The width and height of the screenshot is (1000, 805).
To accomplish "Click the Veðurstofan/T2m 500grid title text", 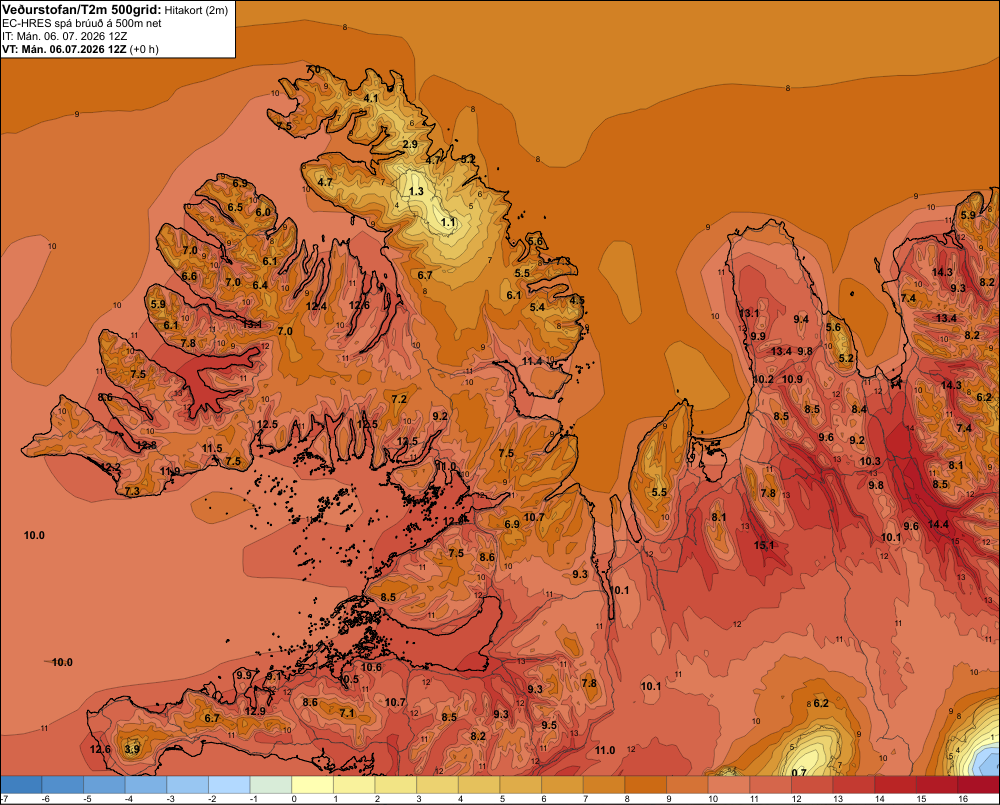I will 82,10.
